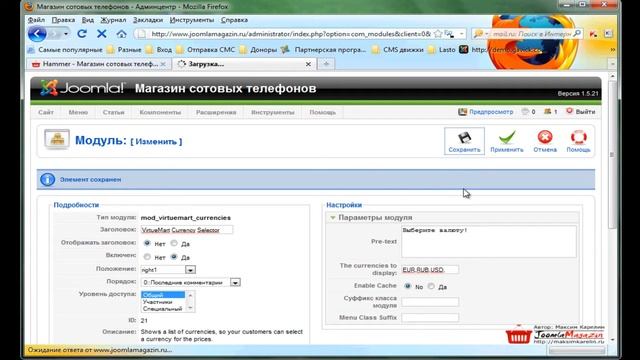The image size is (640, 360).
Task: Open the Закладки menu
Action: click(148, 20)
